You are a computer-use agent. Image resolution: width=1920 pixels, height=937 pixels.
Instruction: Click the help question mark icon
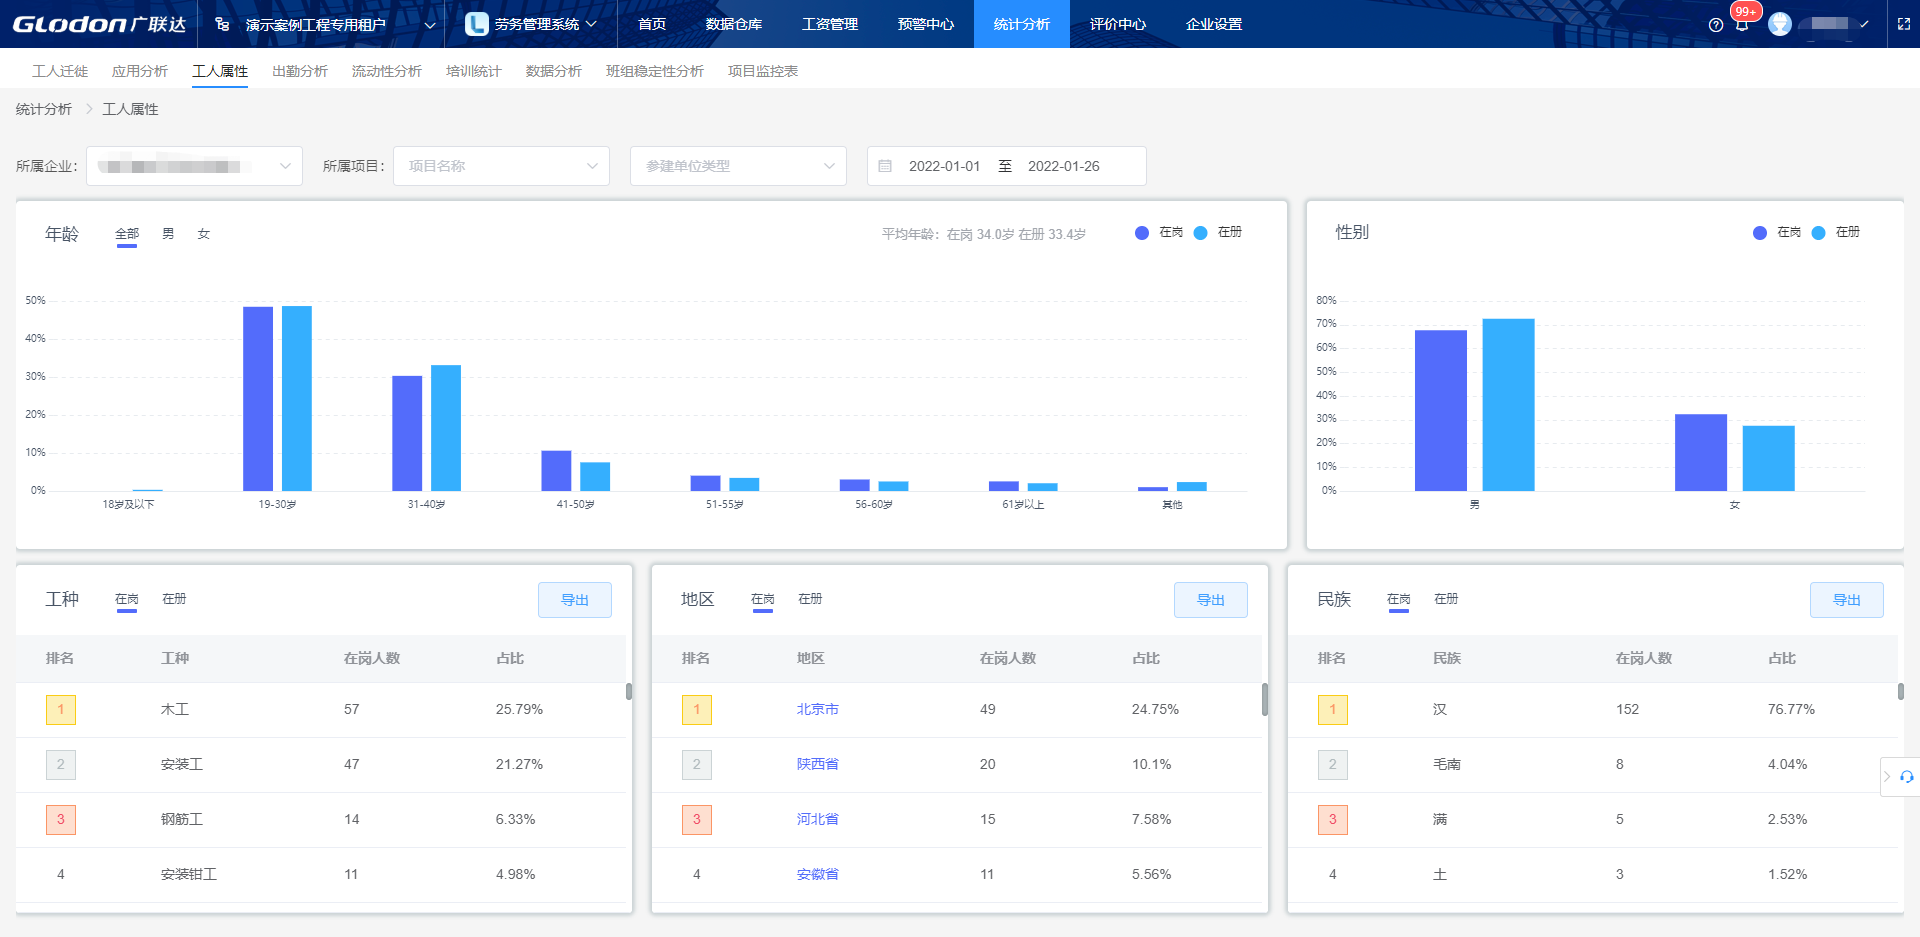(1716, 25)
